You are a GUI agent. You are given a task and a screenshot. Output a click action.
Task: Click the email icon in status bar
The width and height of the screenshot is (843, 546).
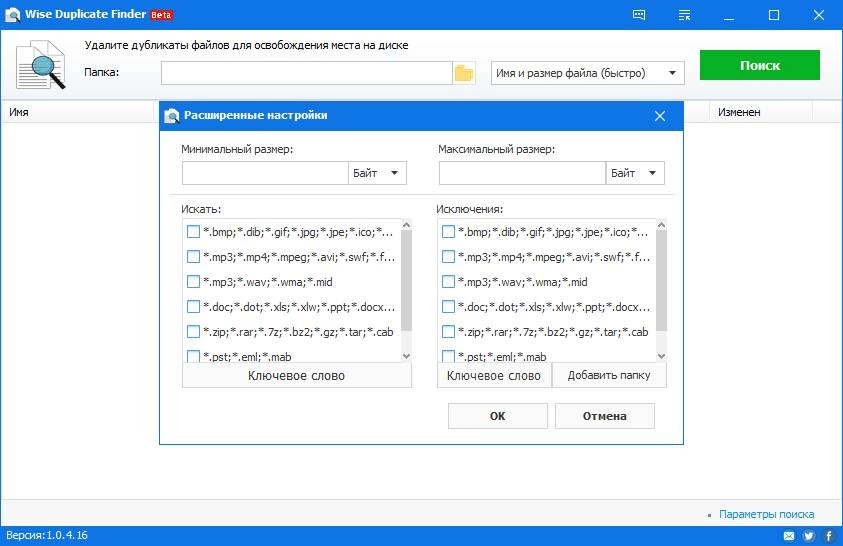pyautogui.click(x=789, y=536)
